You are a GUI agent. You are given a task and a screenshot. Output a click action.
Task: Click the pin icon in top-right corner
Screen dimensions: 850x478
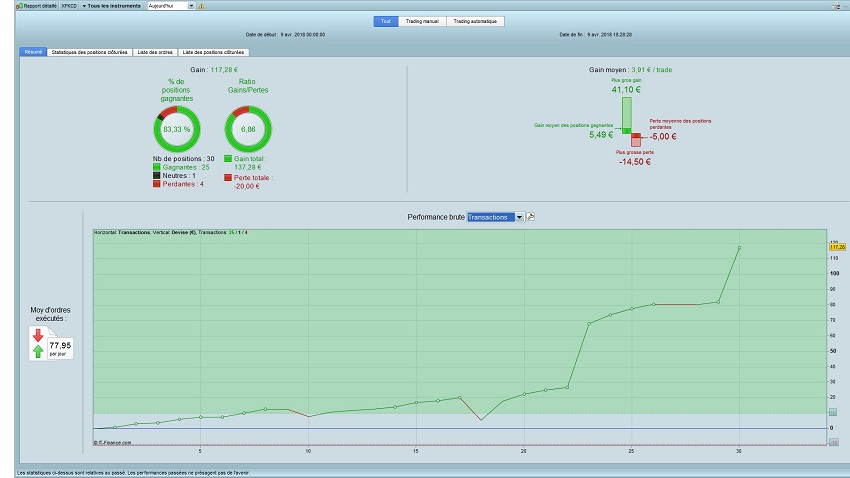click(836, 6)
